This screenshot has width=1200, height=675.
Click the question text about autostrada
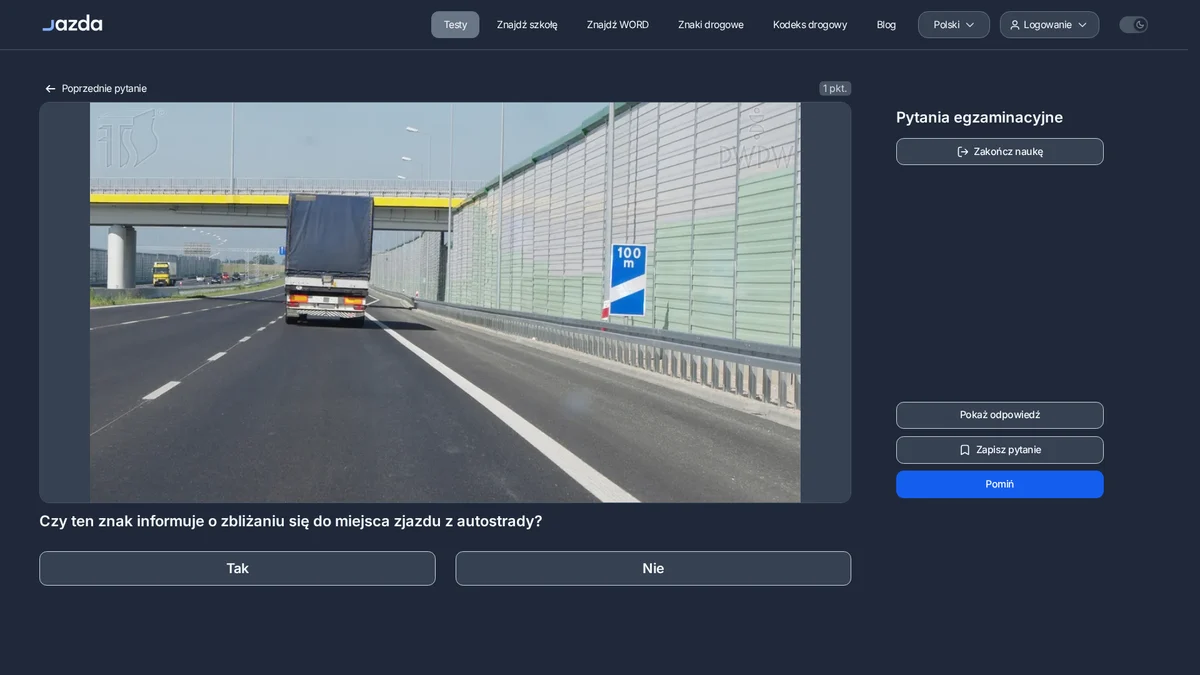pos(291,521)
